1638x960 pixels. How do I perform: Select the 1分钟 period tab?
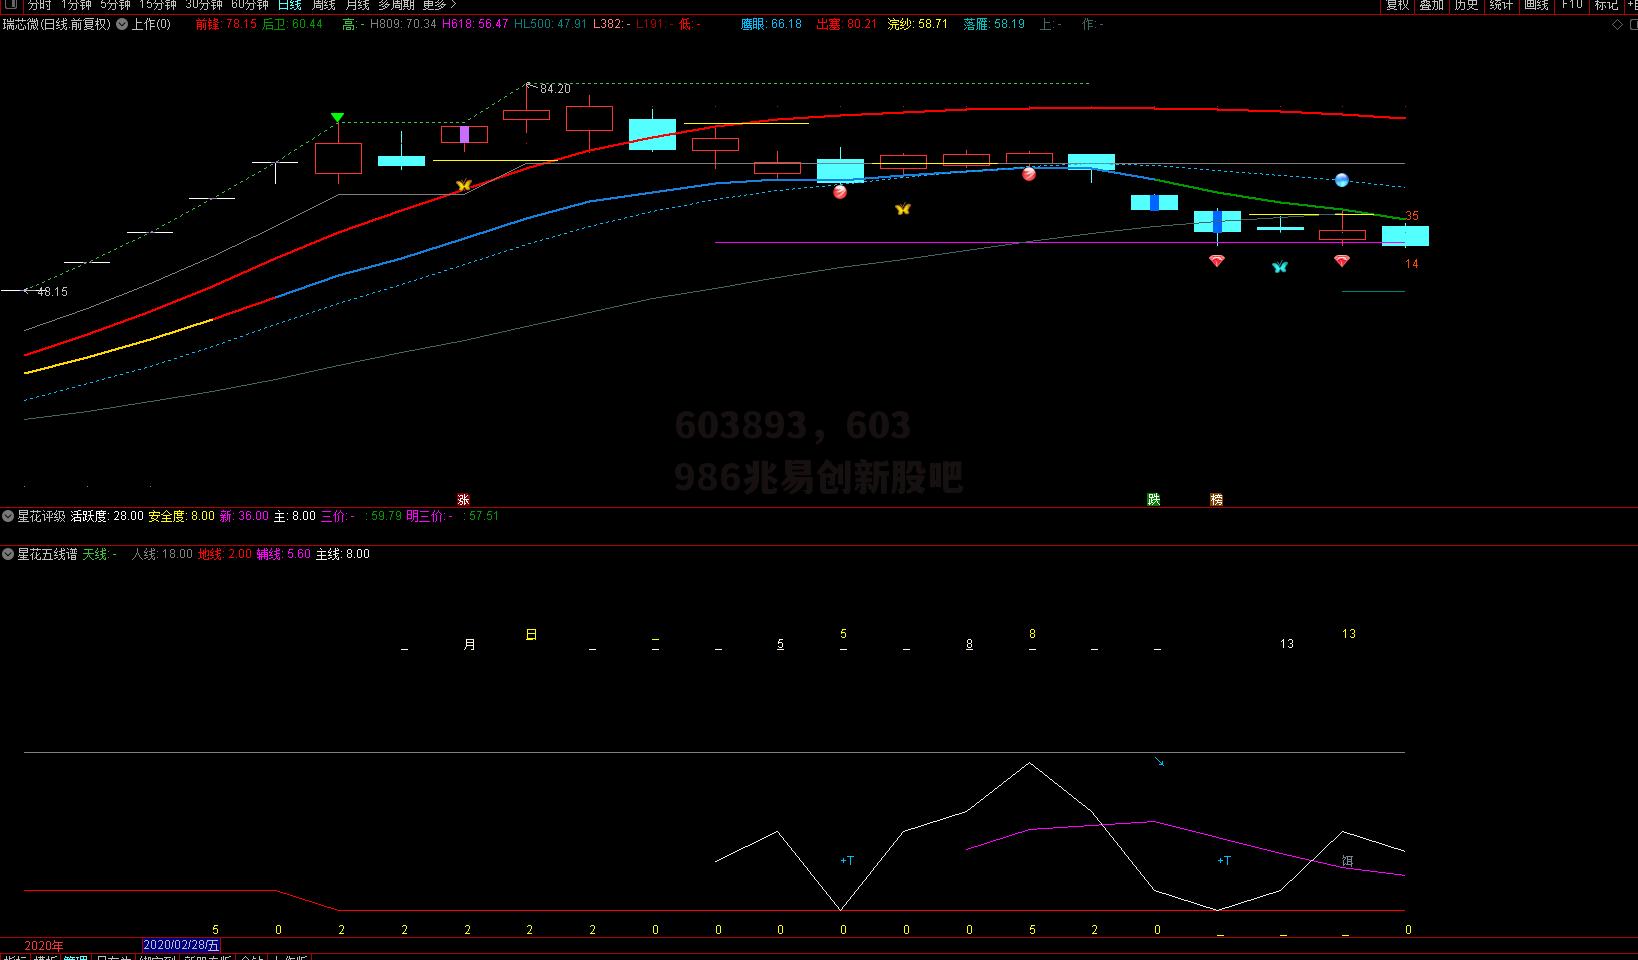(76, 5)
